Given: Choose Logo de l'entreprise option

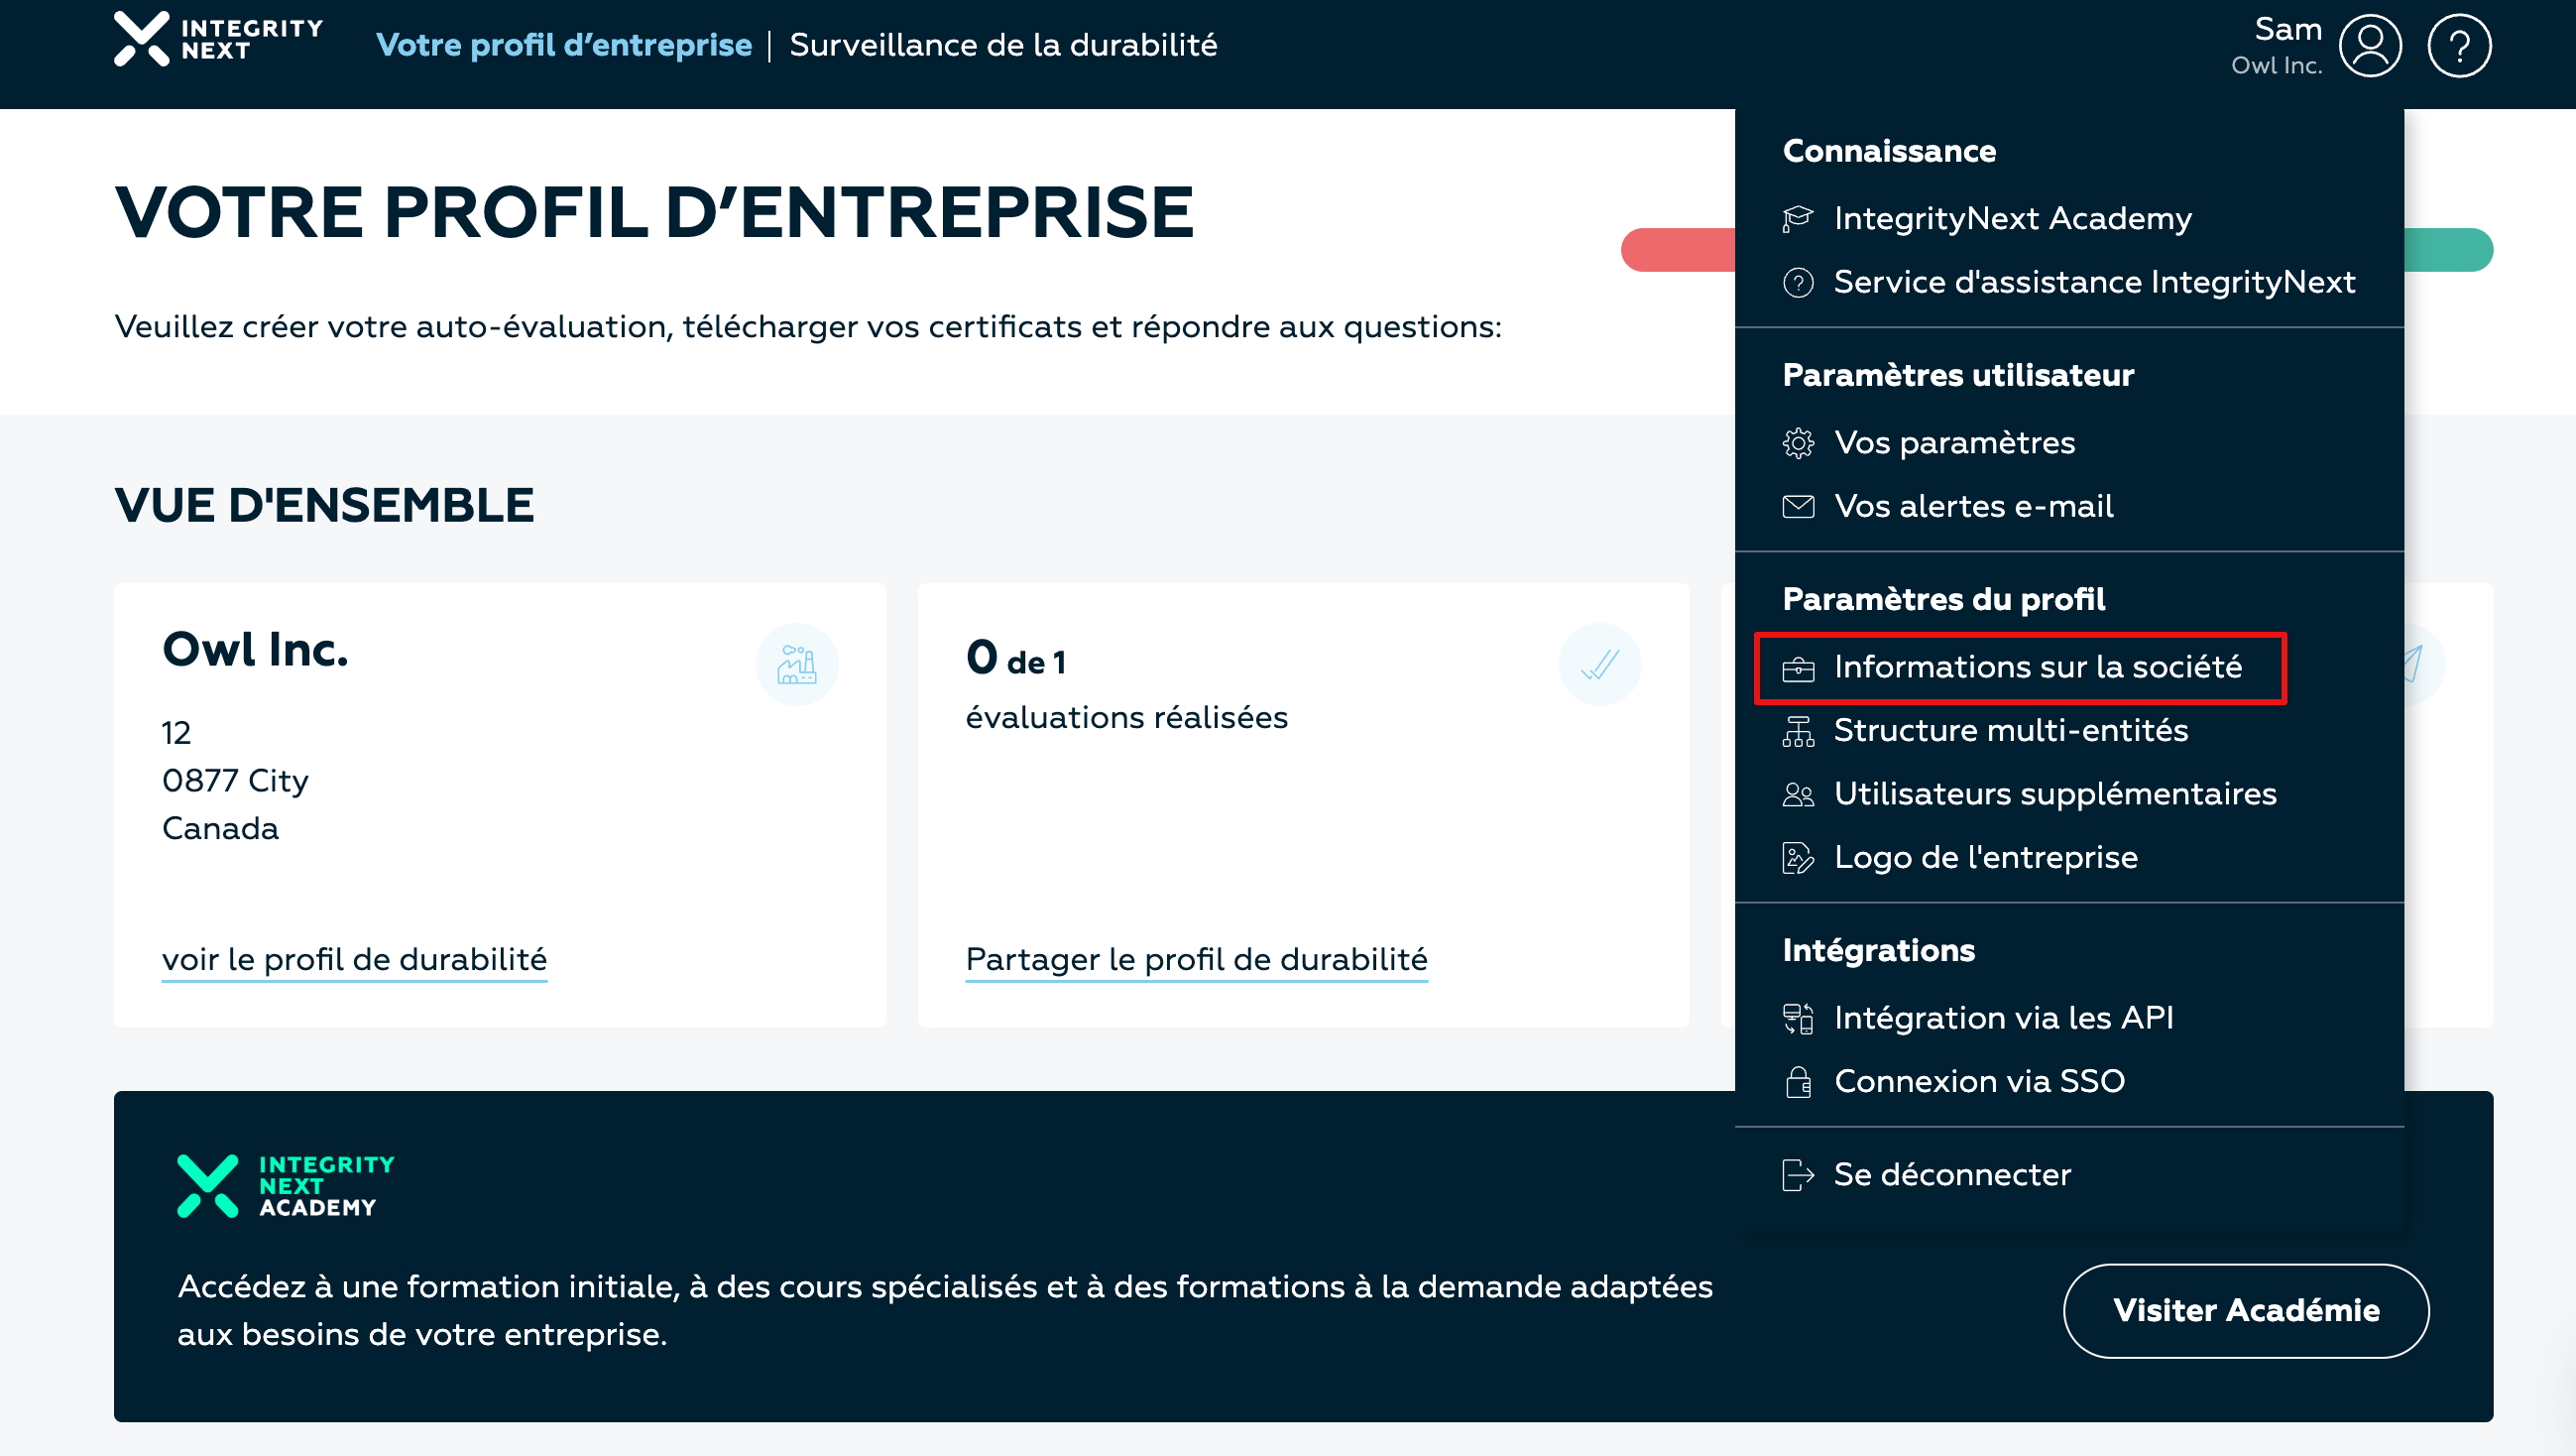Looking at the screenshot, I should [x=1985, y=858].
